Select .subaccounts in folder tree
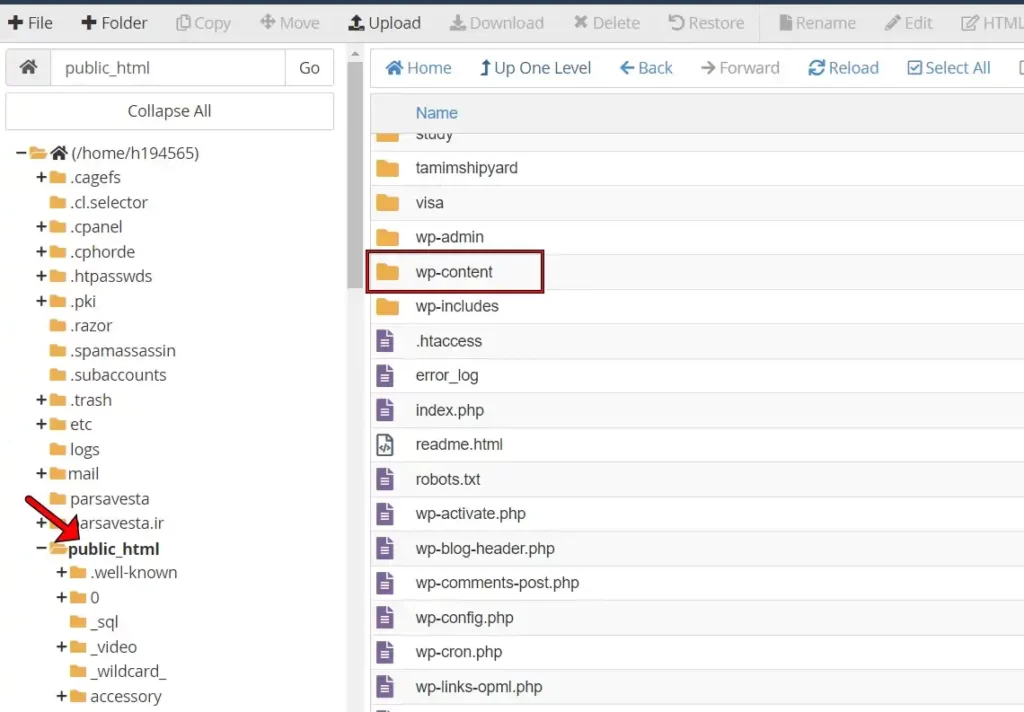Screen dimensions: 1024x712 118,375
